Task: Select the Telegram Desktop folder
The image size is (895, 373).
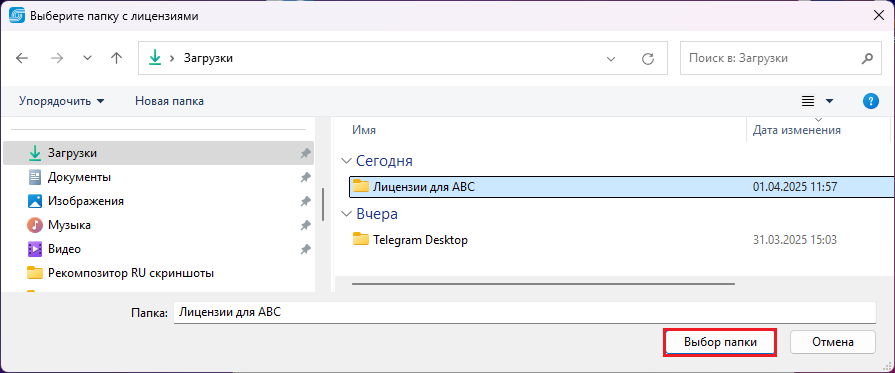Action: 621,240
